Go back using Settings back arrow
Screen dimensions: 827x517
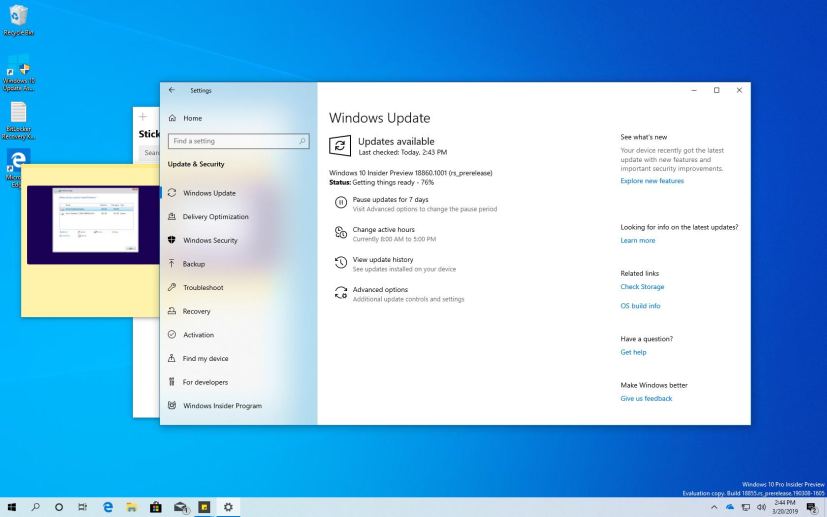coord(172,90)
